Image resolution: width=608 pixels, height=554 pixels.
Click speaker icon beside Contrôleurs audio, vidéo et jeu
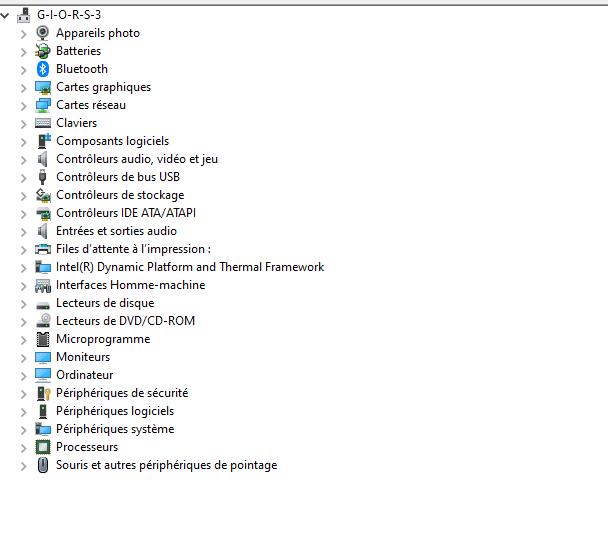42,159
